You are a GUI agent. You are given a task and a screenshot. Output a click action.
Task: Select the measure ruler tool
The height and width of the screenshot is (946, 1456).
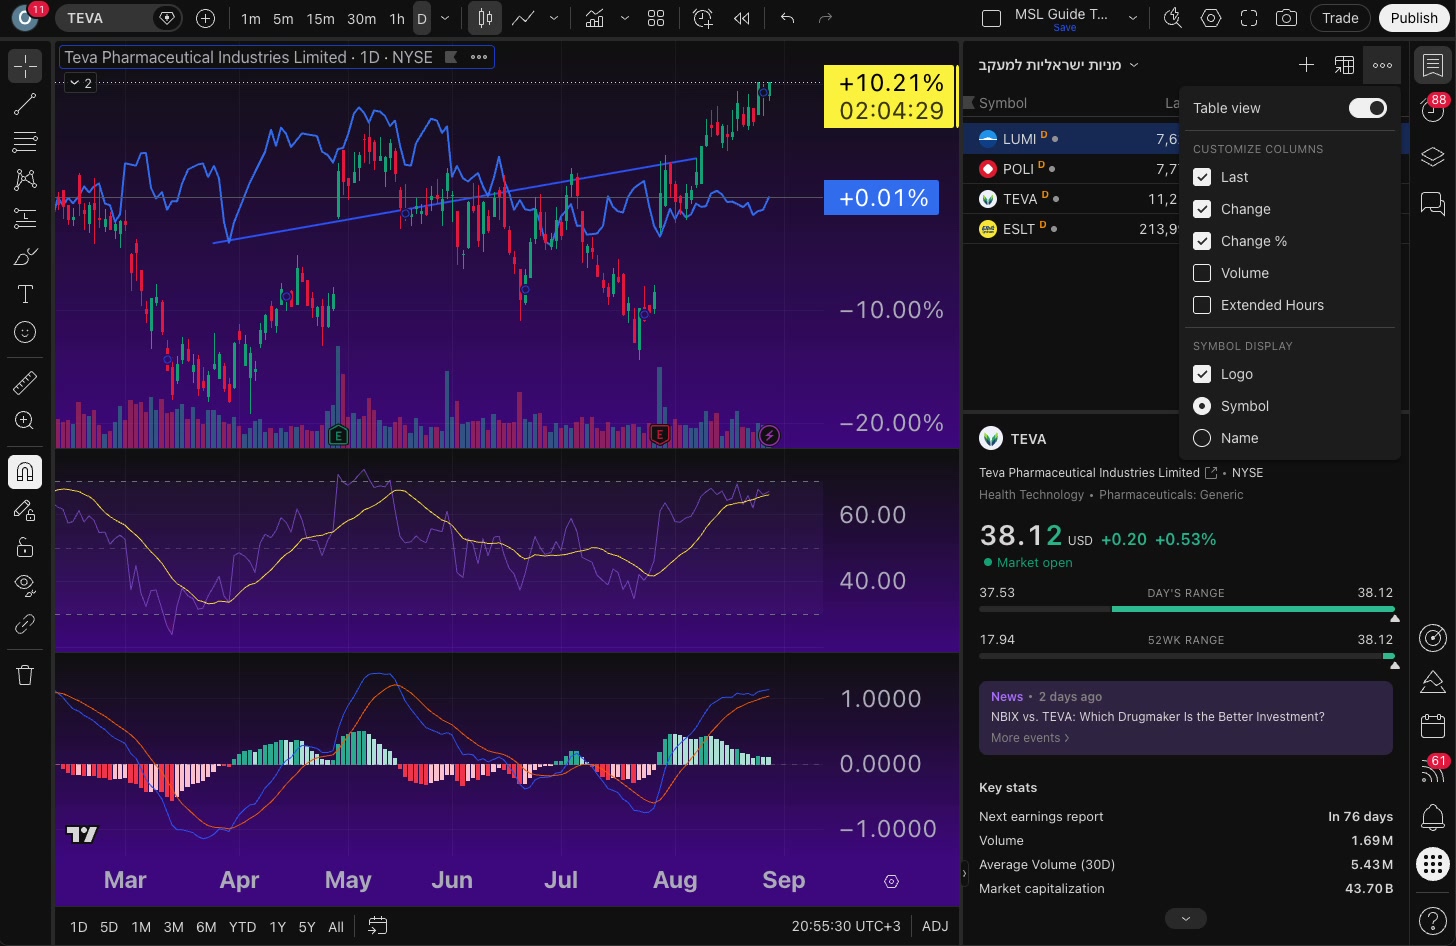coord(25,382)
